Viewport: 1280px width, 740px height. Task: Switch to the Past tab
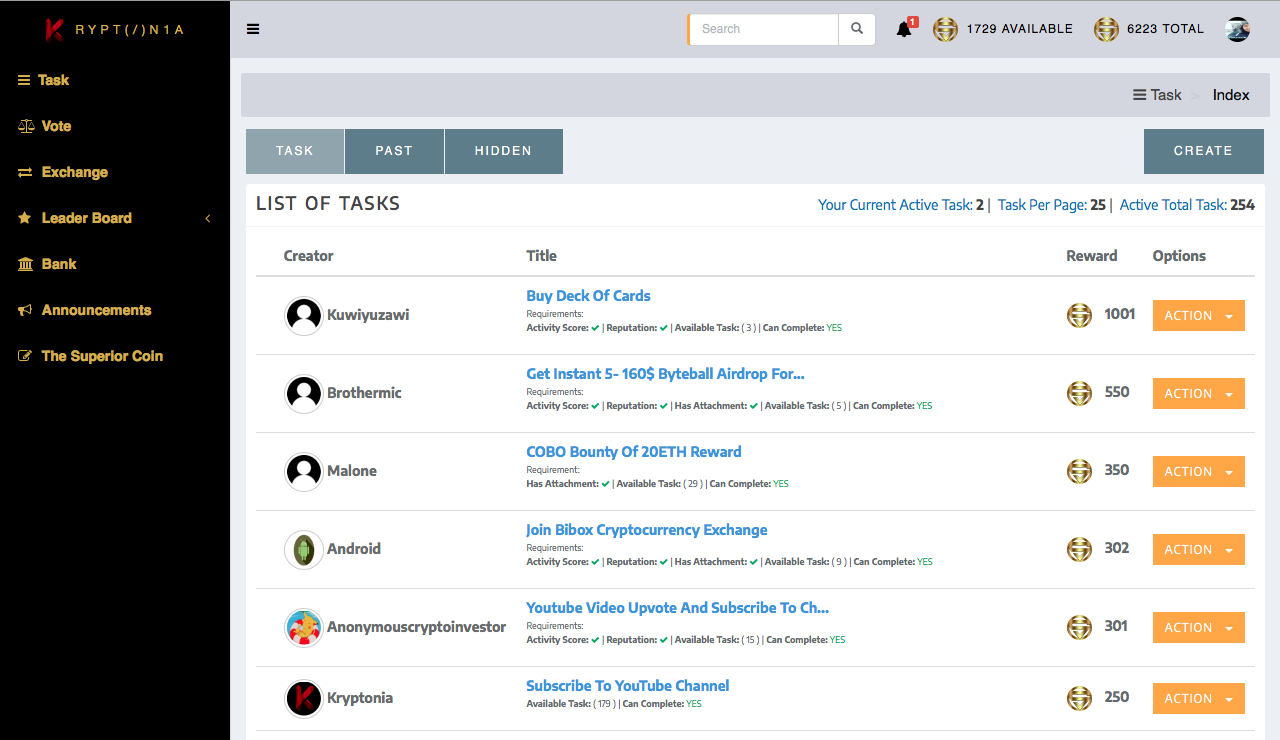(394, 151)
